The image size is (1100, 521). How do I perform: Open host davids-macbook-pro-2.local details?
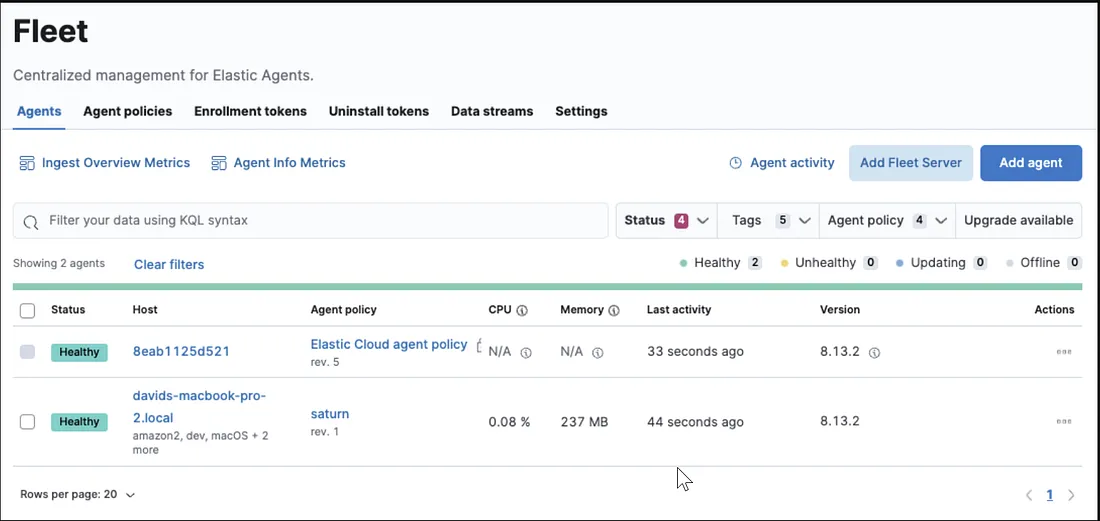point(199,407)
